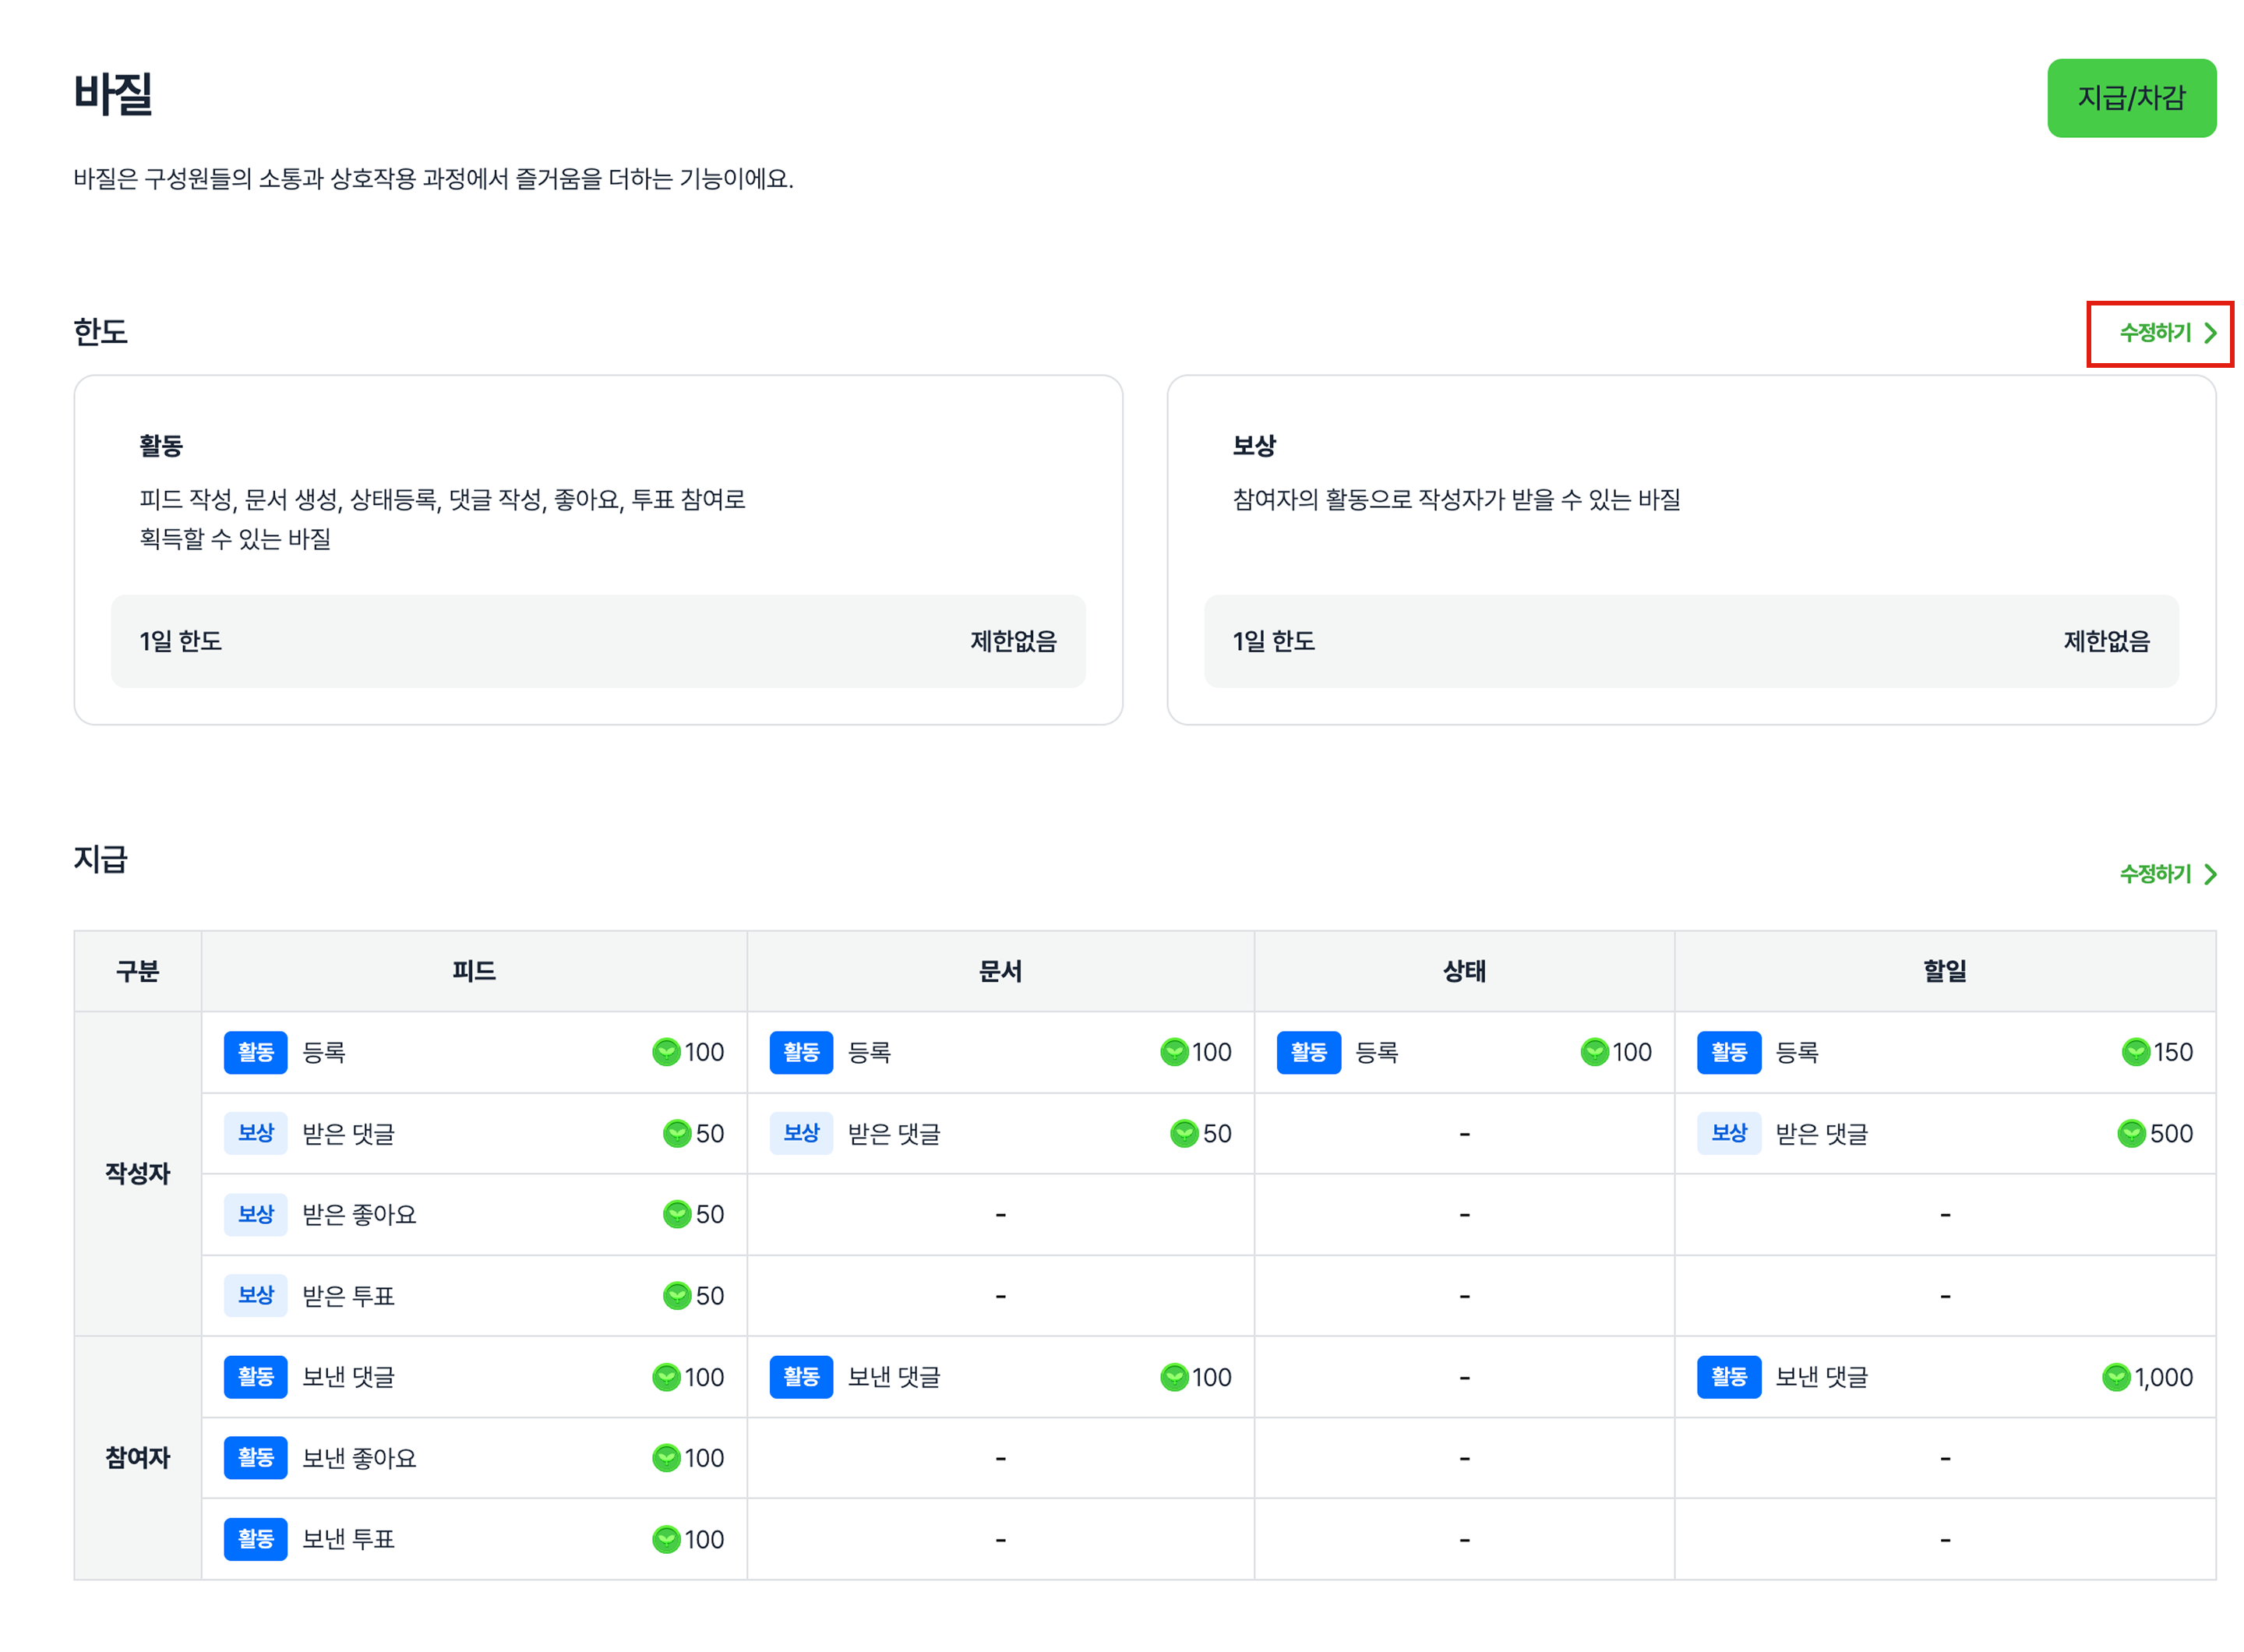The height and width of the screenshot is (1652, 2244).
Task: Click the 작성자 row group cell
Action: [x=138, y=1173]
